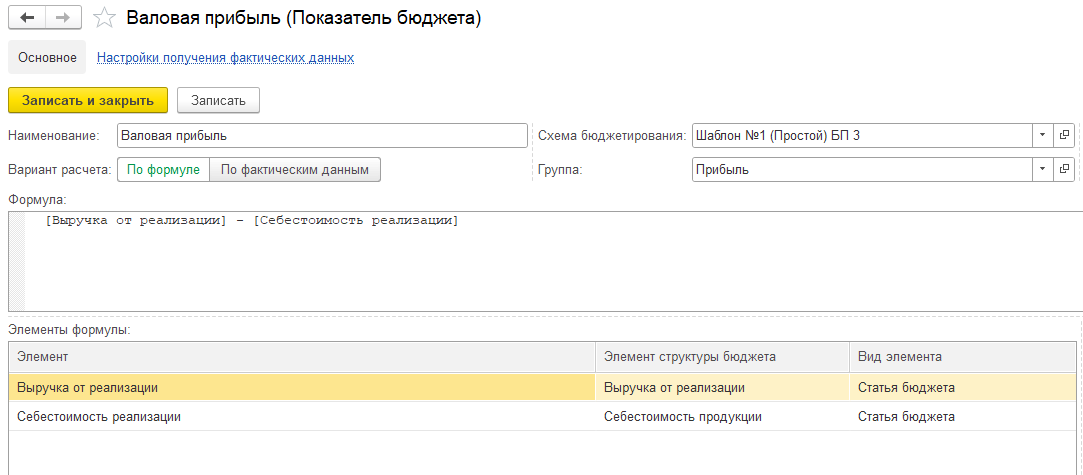Select the По формуле calculation variant
This screenshot has width=1083, height=475.
163,169
